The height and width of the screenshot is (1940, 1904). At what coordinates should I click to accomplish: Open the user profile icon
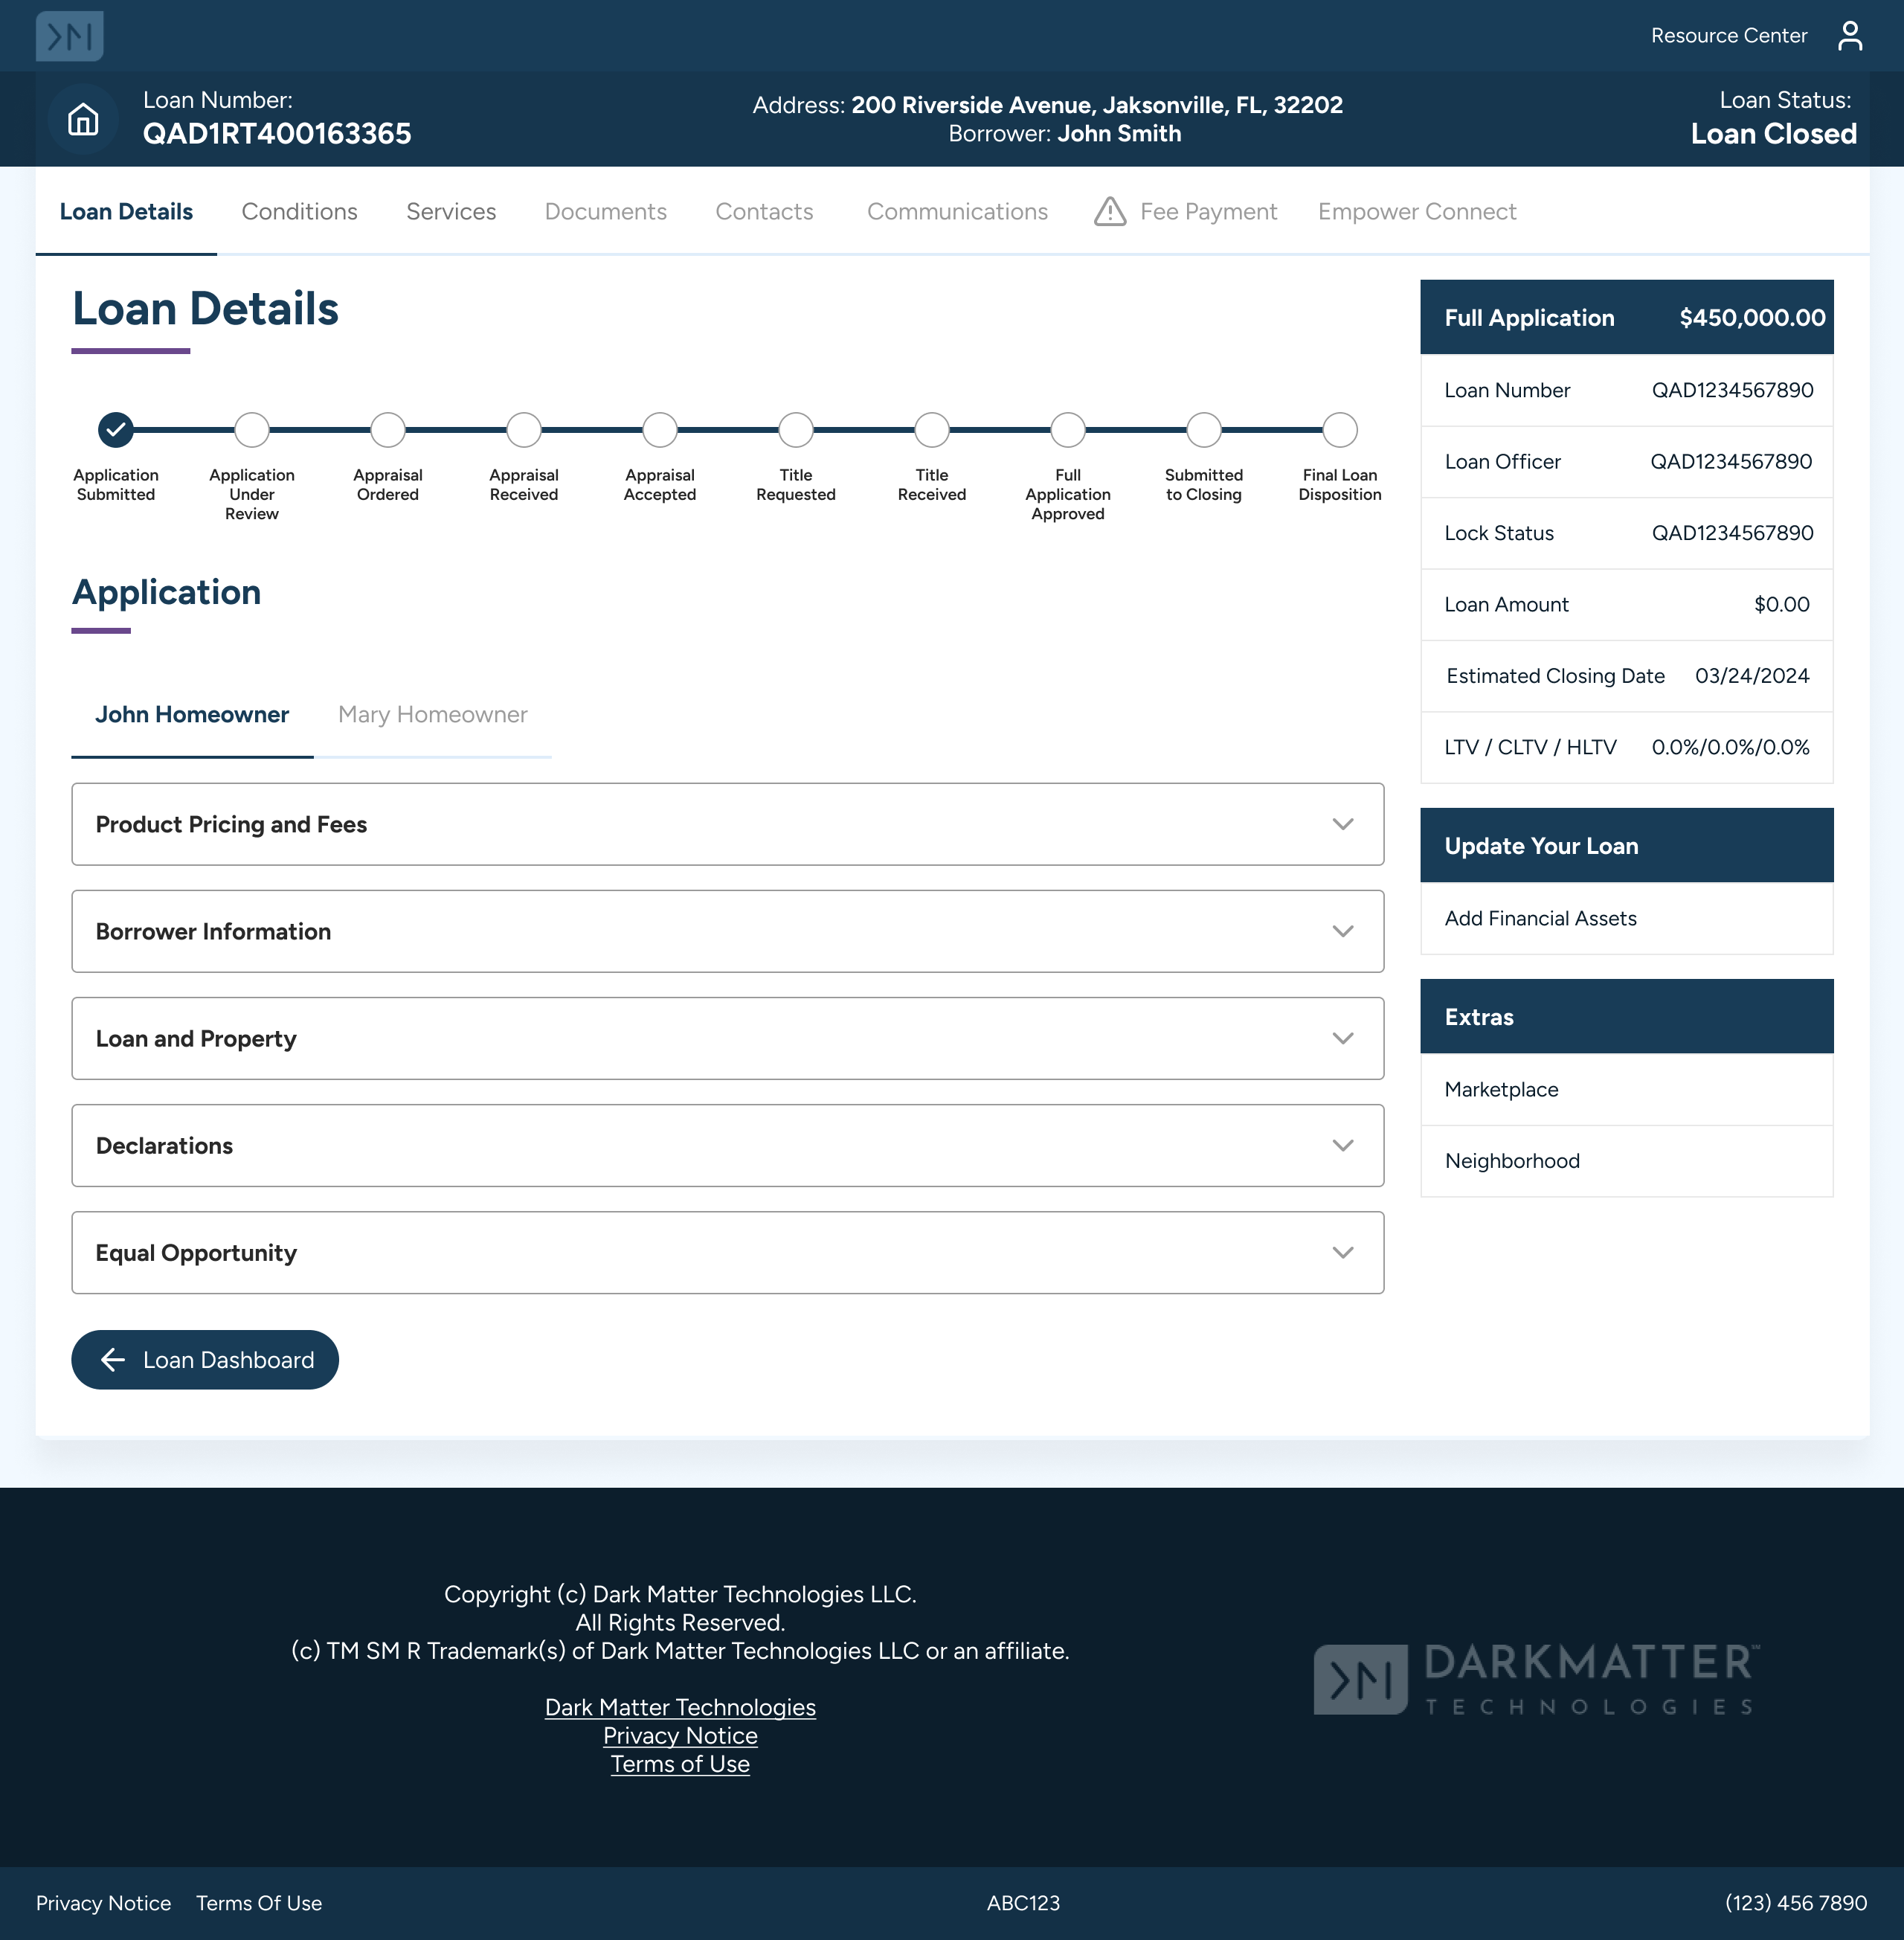tap(1849, 36)
